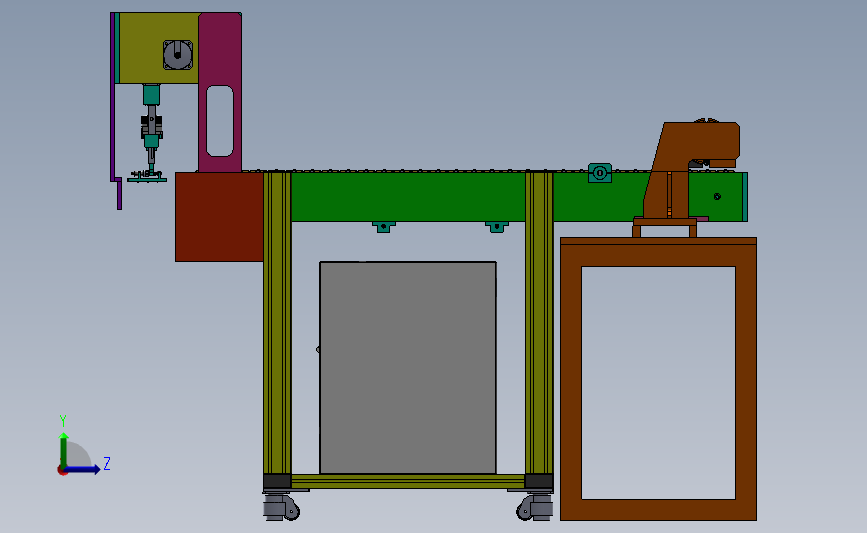
Task: Click the red origin dot of the triad
Action: pos(62,471)
